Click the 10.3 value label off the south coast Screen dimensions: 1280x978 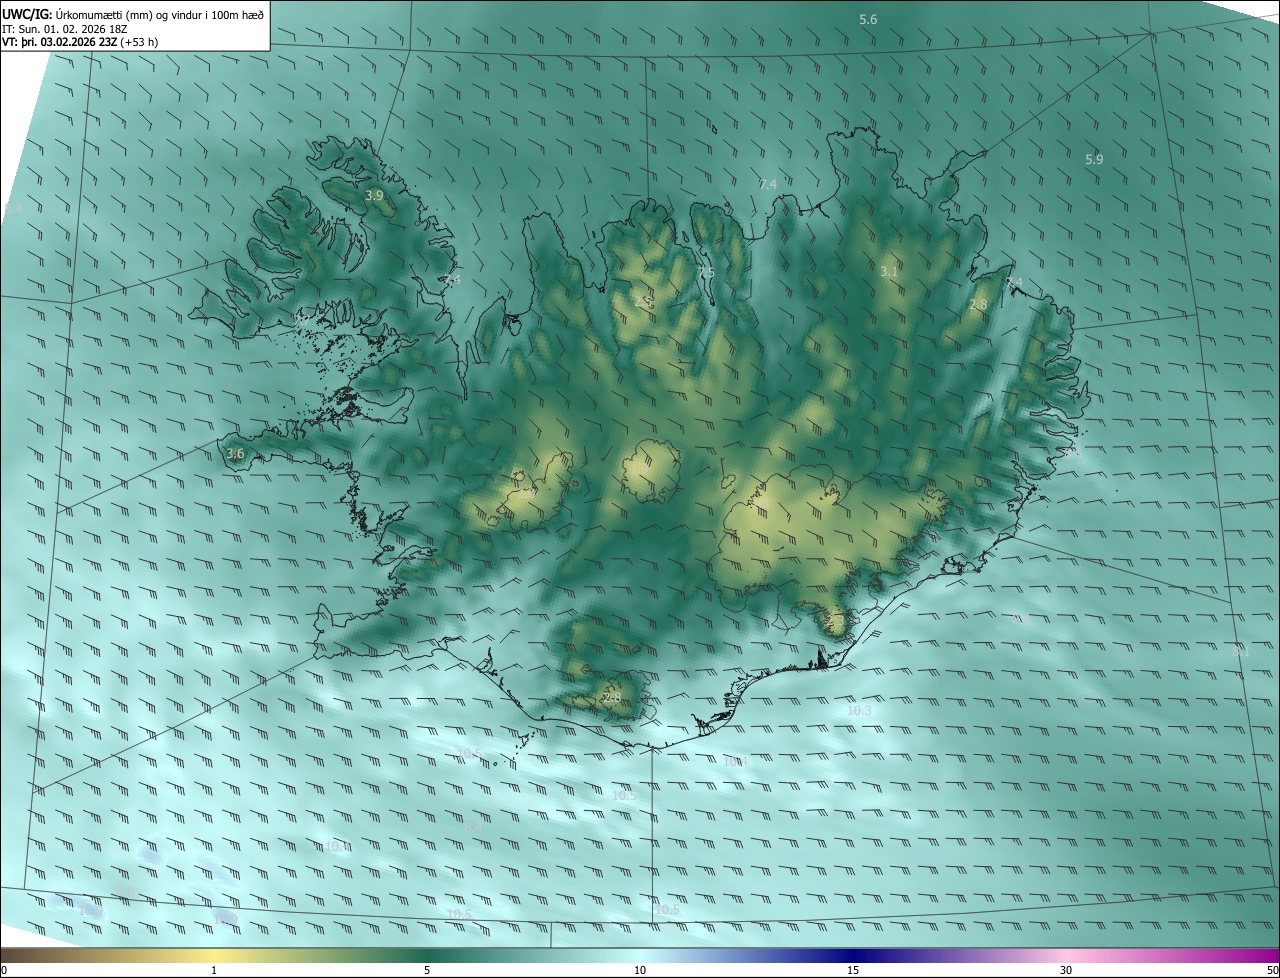[859, 710]
